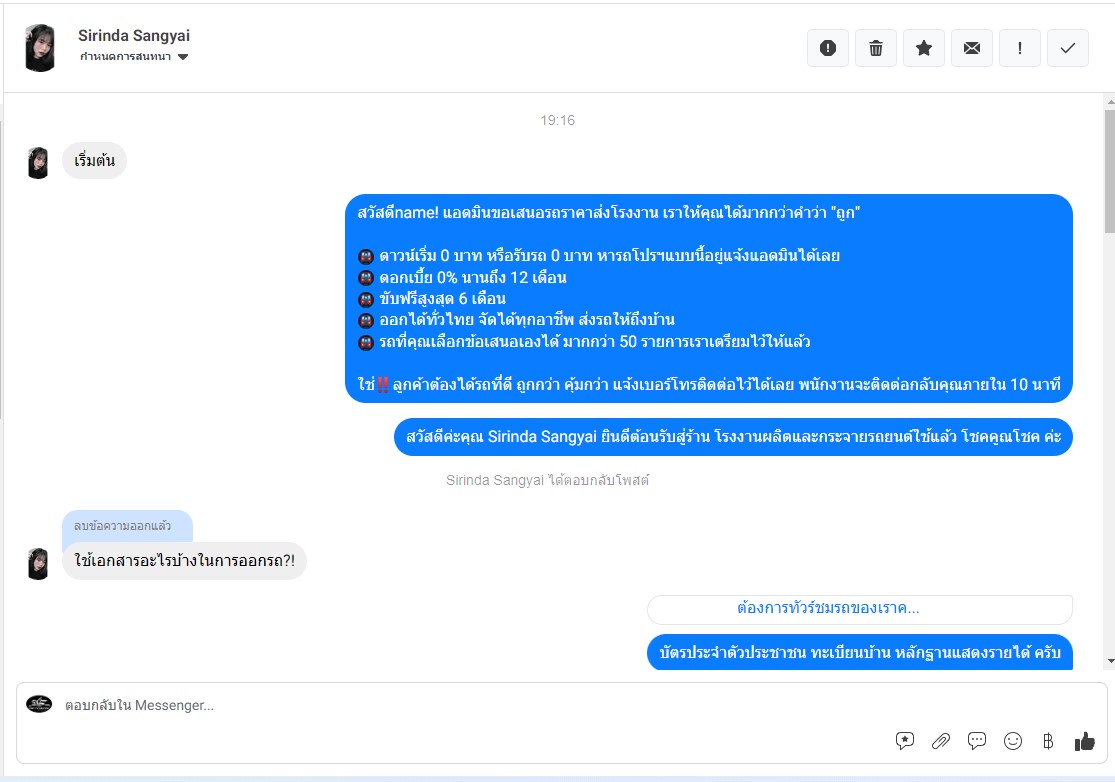This screenshot has width=1115, height=782.
Task: Open saved replies speech bubble star icon
Action: click(905, 741)
